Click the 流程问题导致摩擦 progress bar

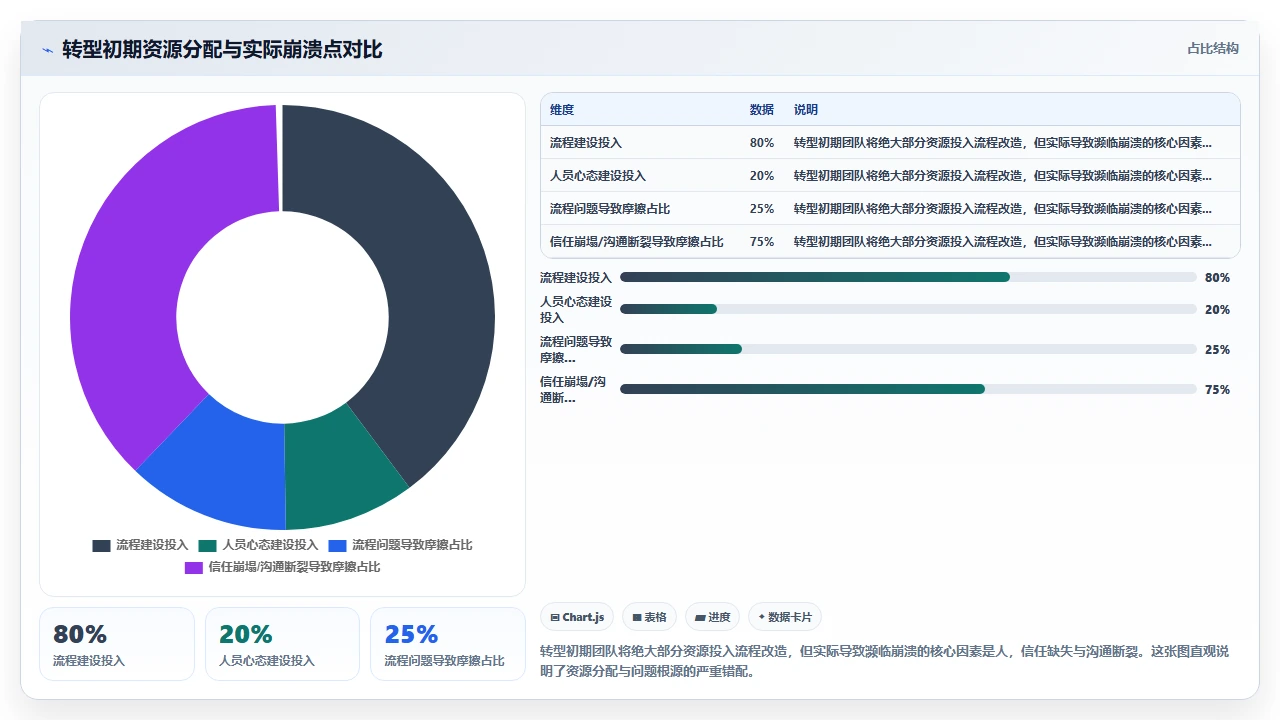point(908,349)
